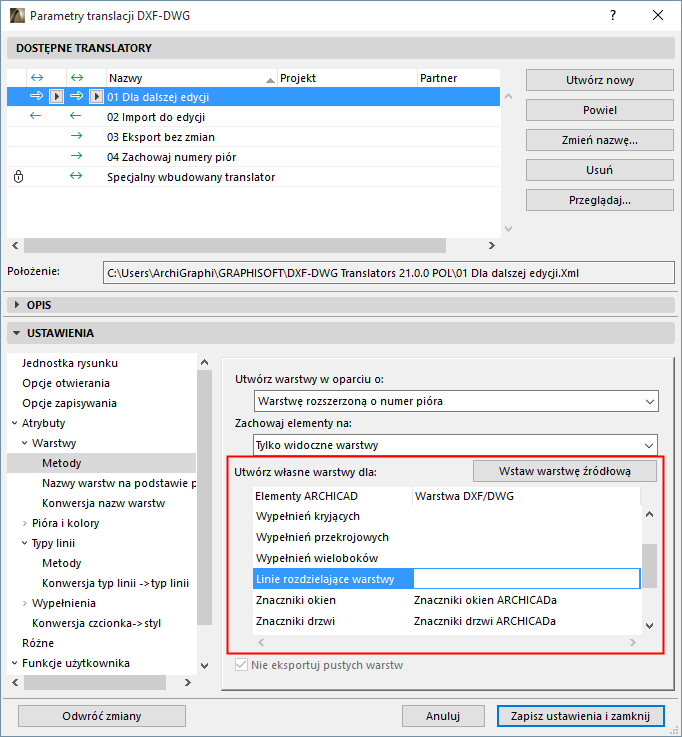
Task: Click the green arrow of '04 Zachowaj numery piór'
Action: pos(77,156)
